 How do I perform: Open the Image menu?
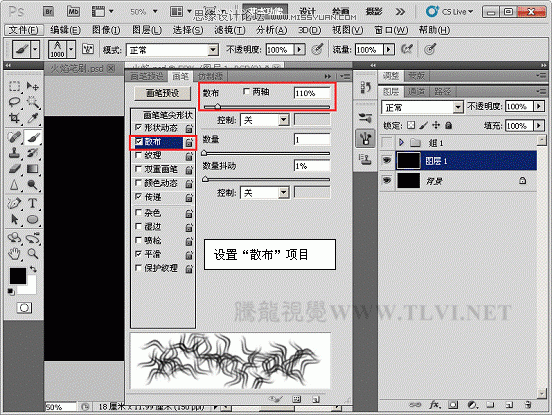106,30
